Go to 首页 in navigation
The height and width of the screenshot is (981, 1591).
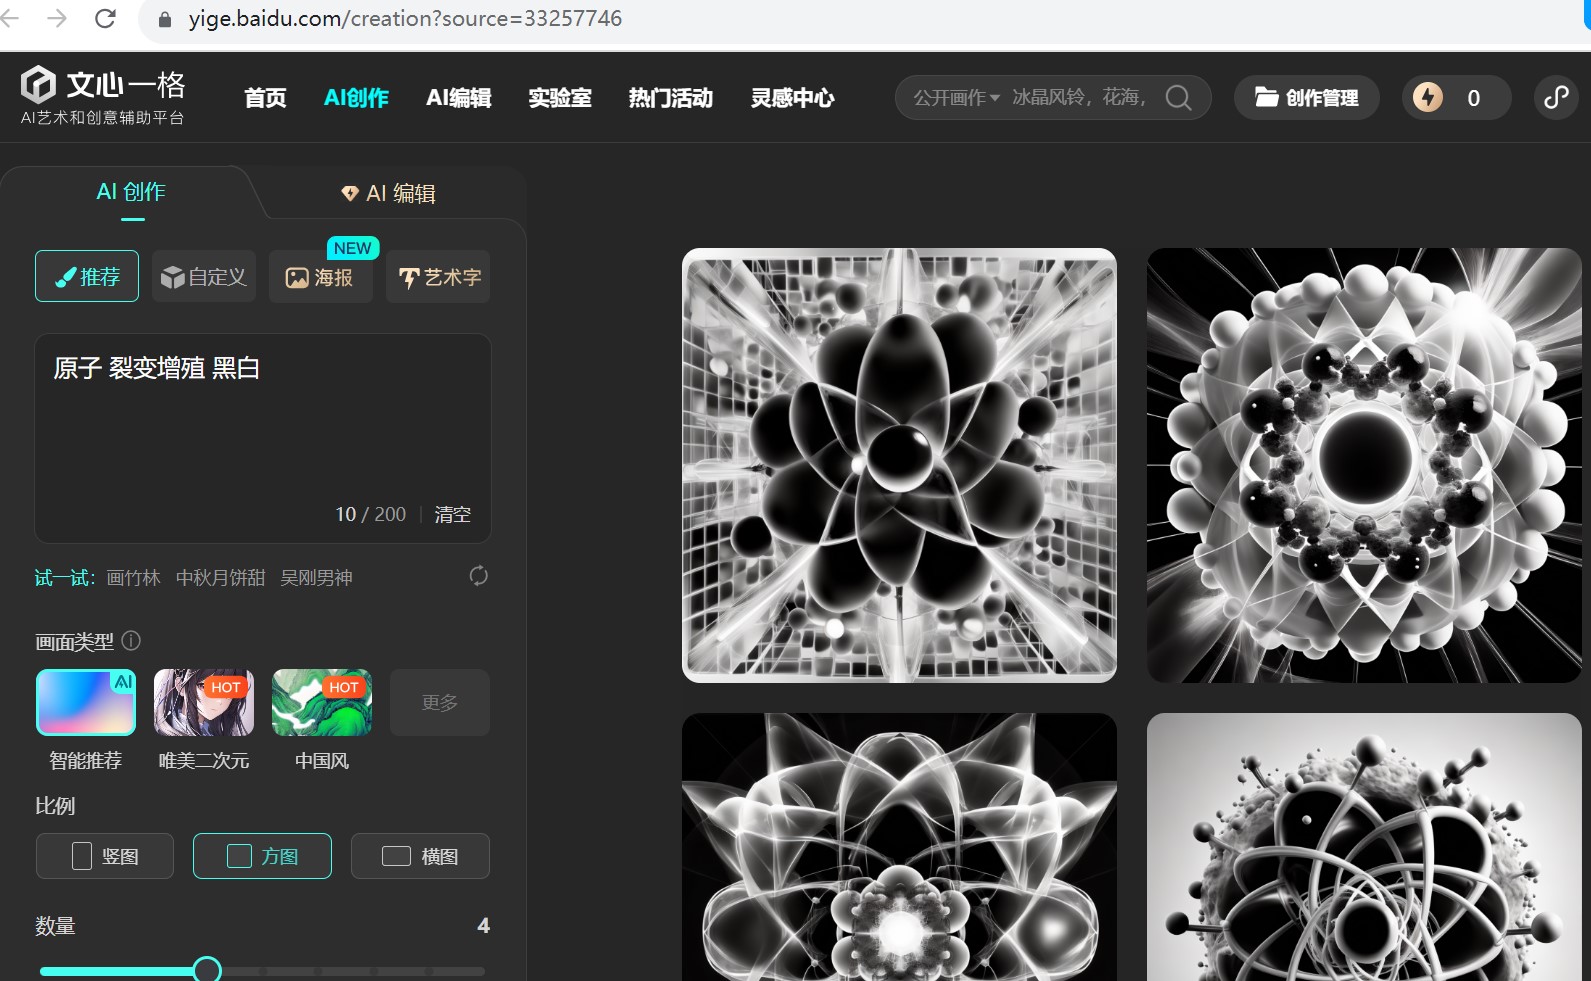[x=265, y=98]
